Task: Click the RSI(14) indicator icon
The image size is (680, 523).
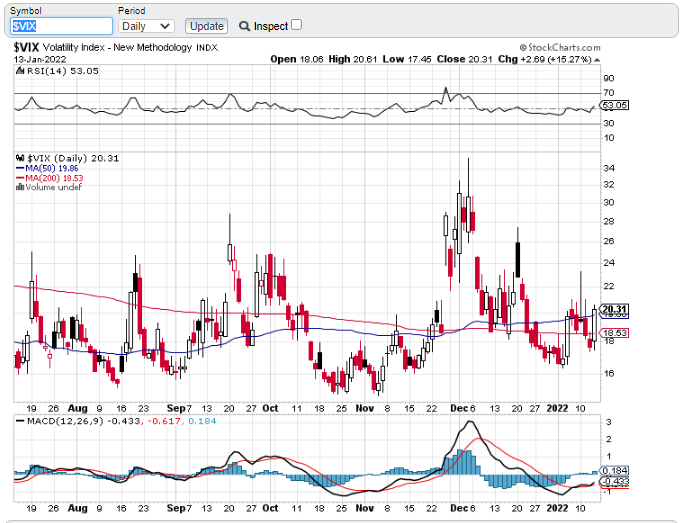Action: [20, 70]
